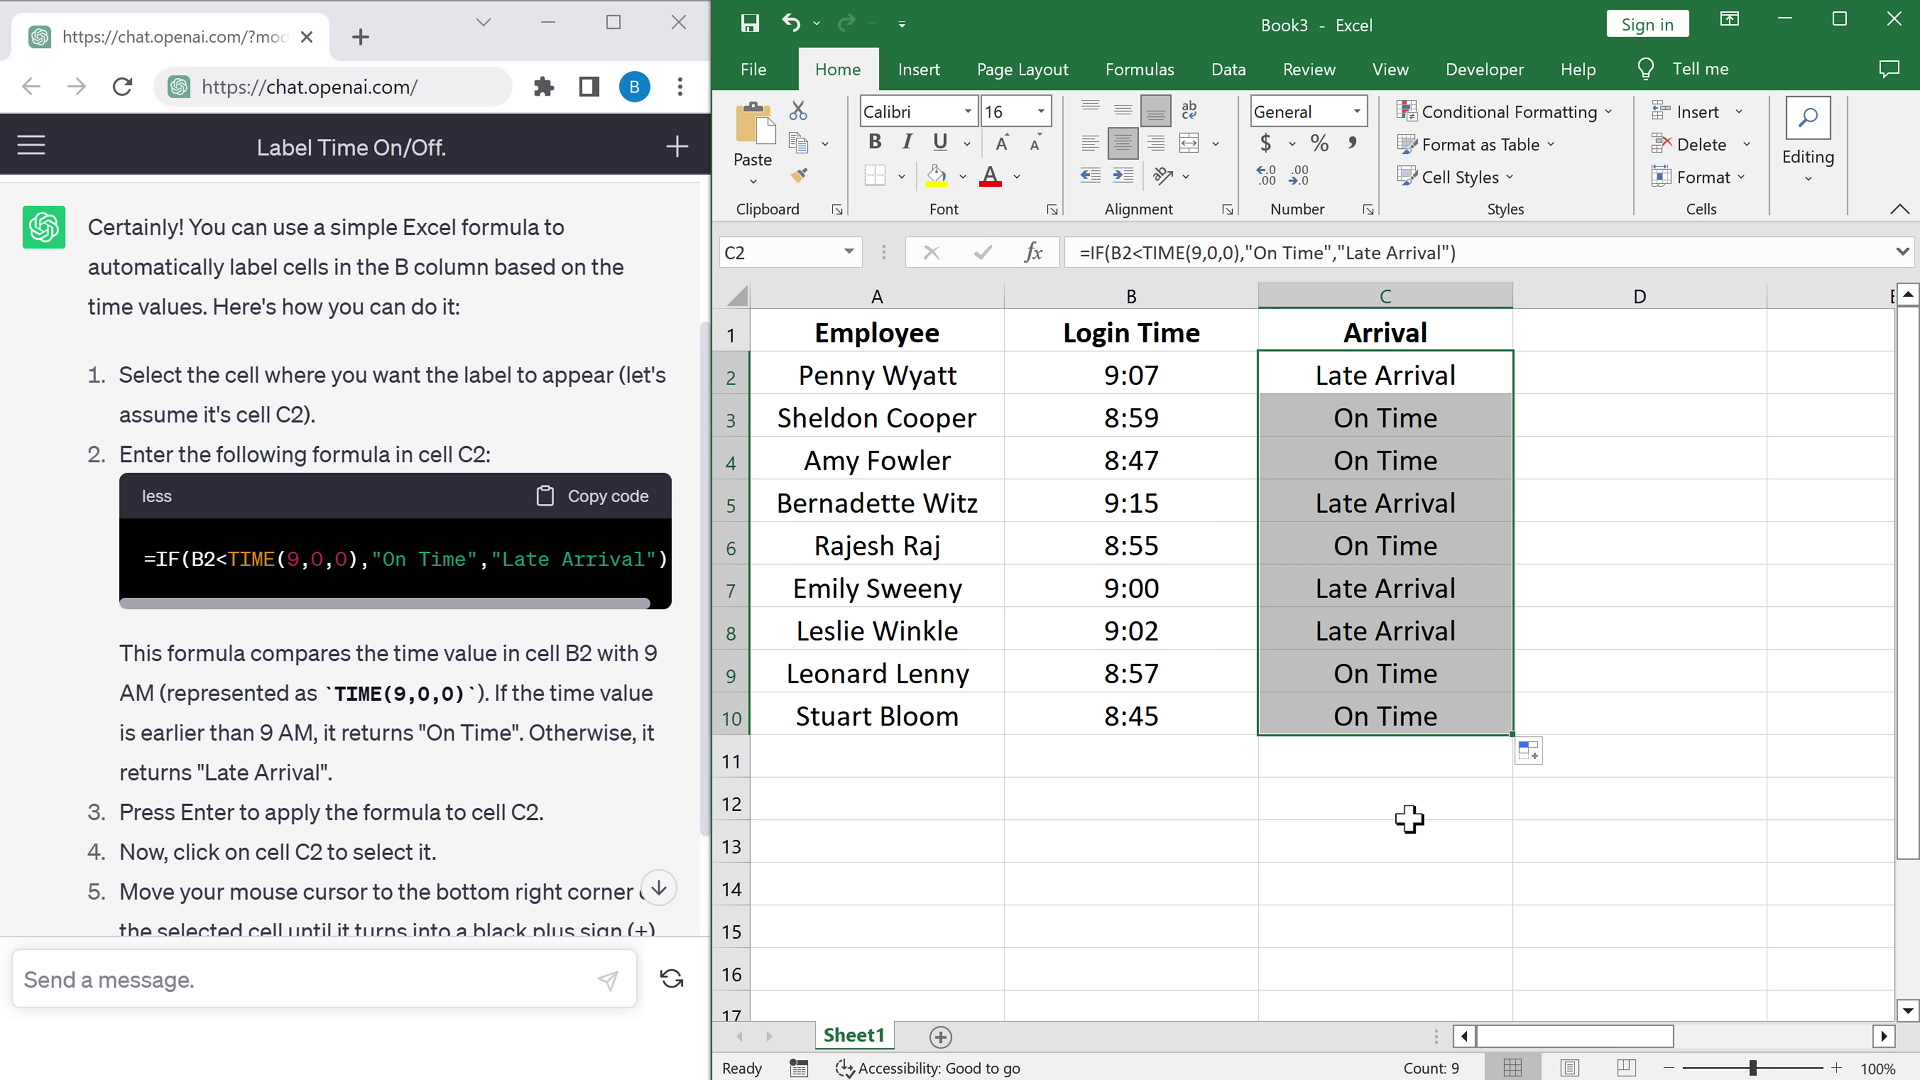This screenshot has width=1920, height=1080.
Task: Click the Sign in button in Excel
Action: 1647,24
